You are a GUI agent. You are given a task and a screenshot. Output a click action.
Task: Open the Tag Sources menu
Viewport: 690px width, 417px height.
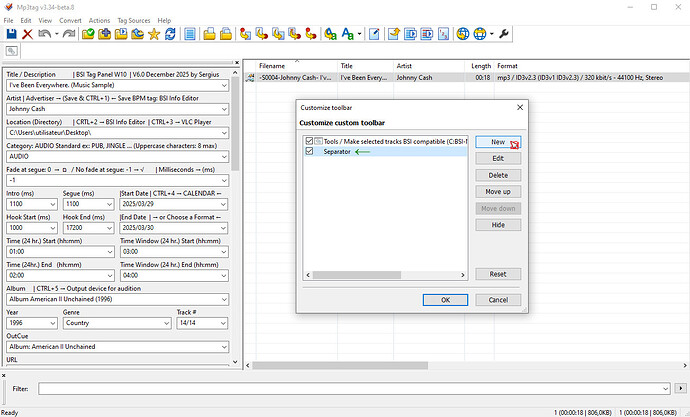coord(134,20)
